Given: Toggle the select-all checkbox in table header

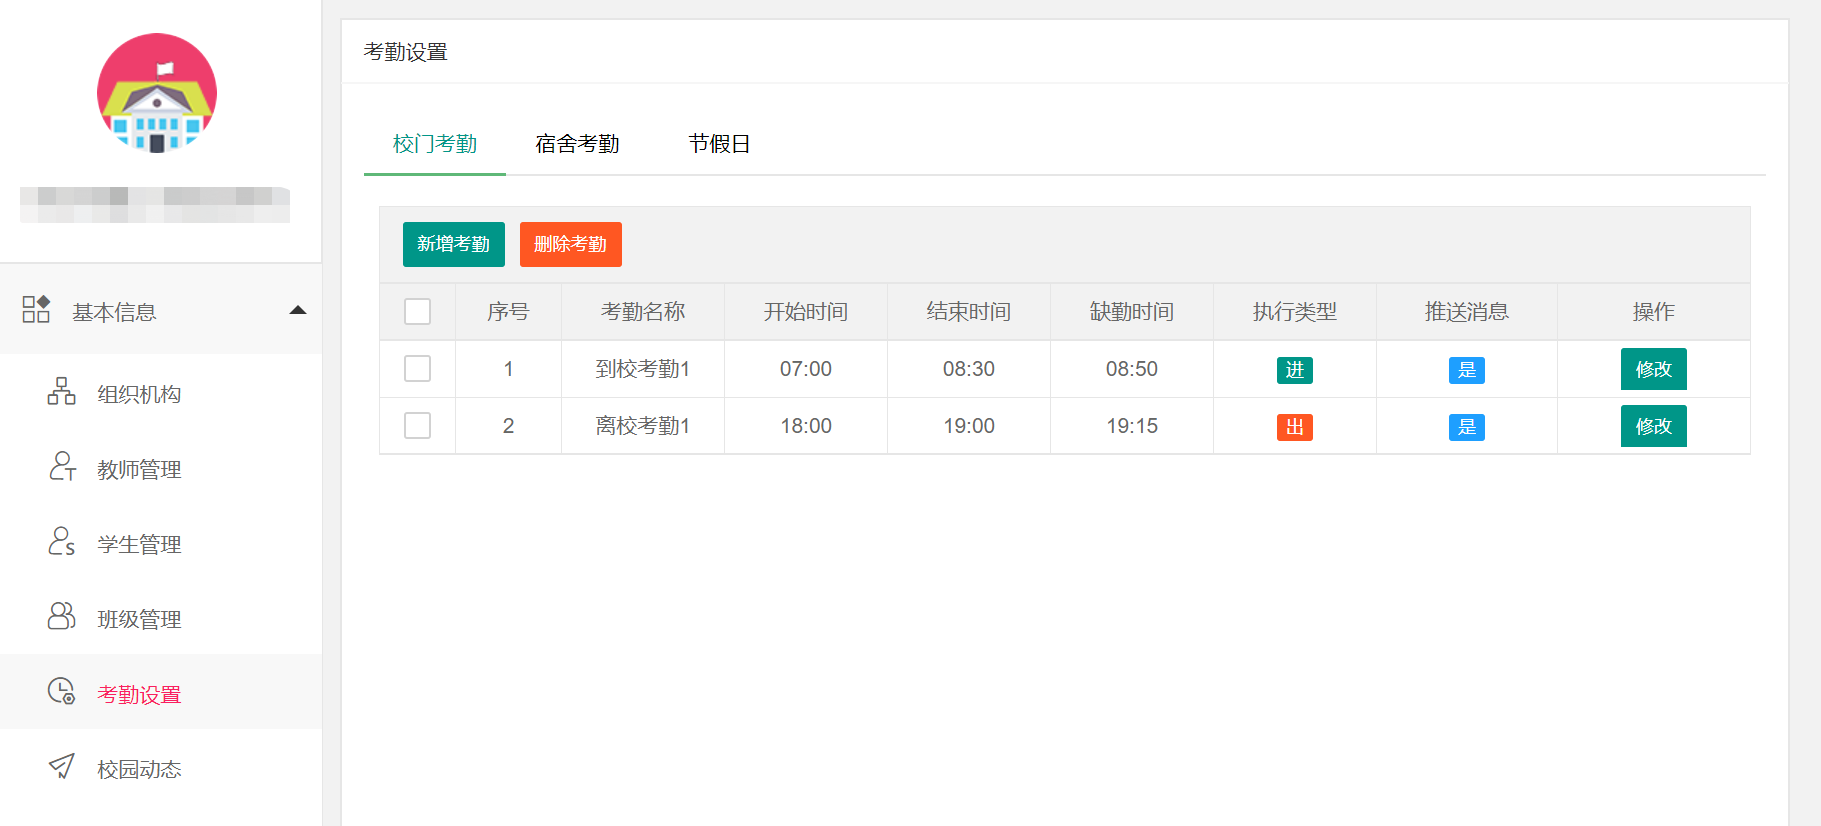Looking at the screenshot, I should pos(417,312).
